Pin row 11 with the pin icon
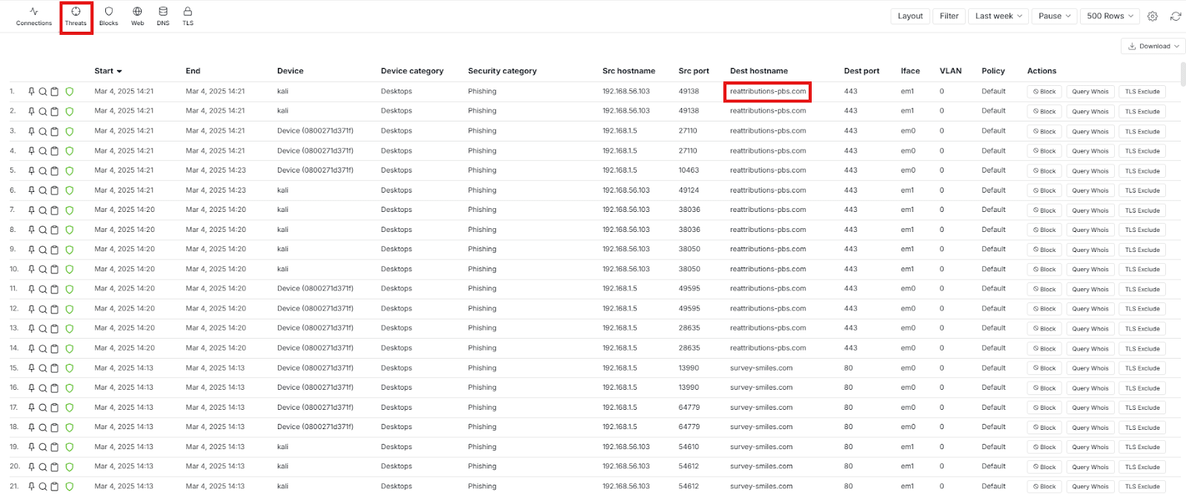Viewport: 1186px width, 495px height. [31, 288]
